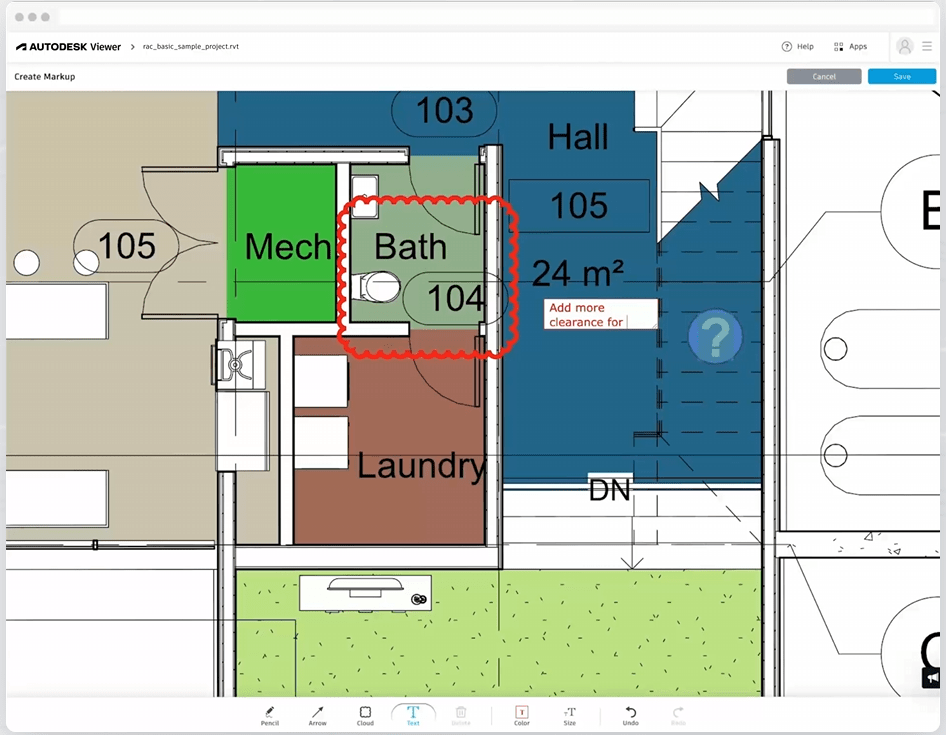Open the markup Color picker
This screenshot has width=946, height=735.
(522, 716)
